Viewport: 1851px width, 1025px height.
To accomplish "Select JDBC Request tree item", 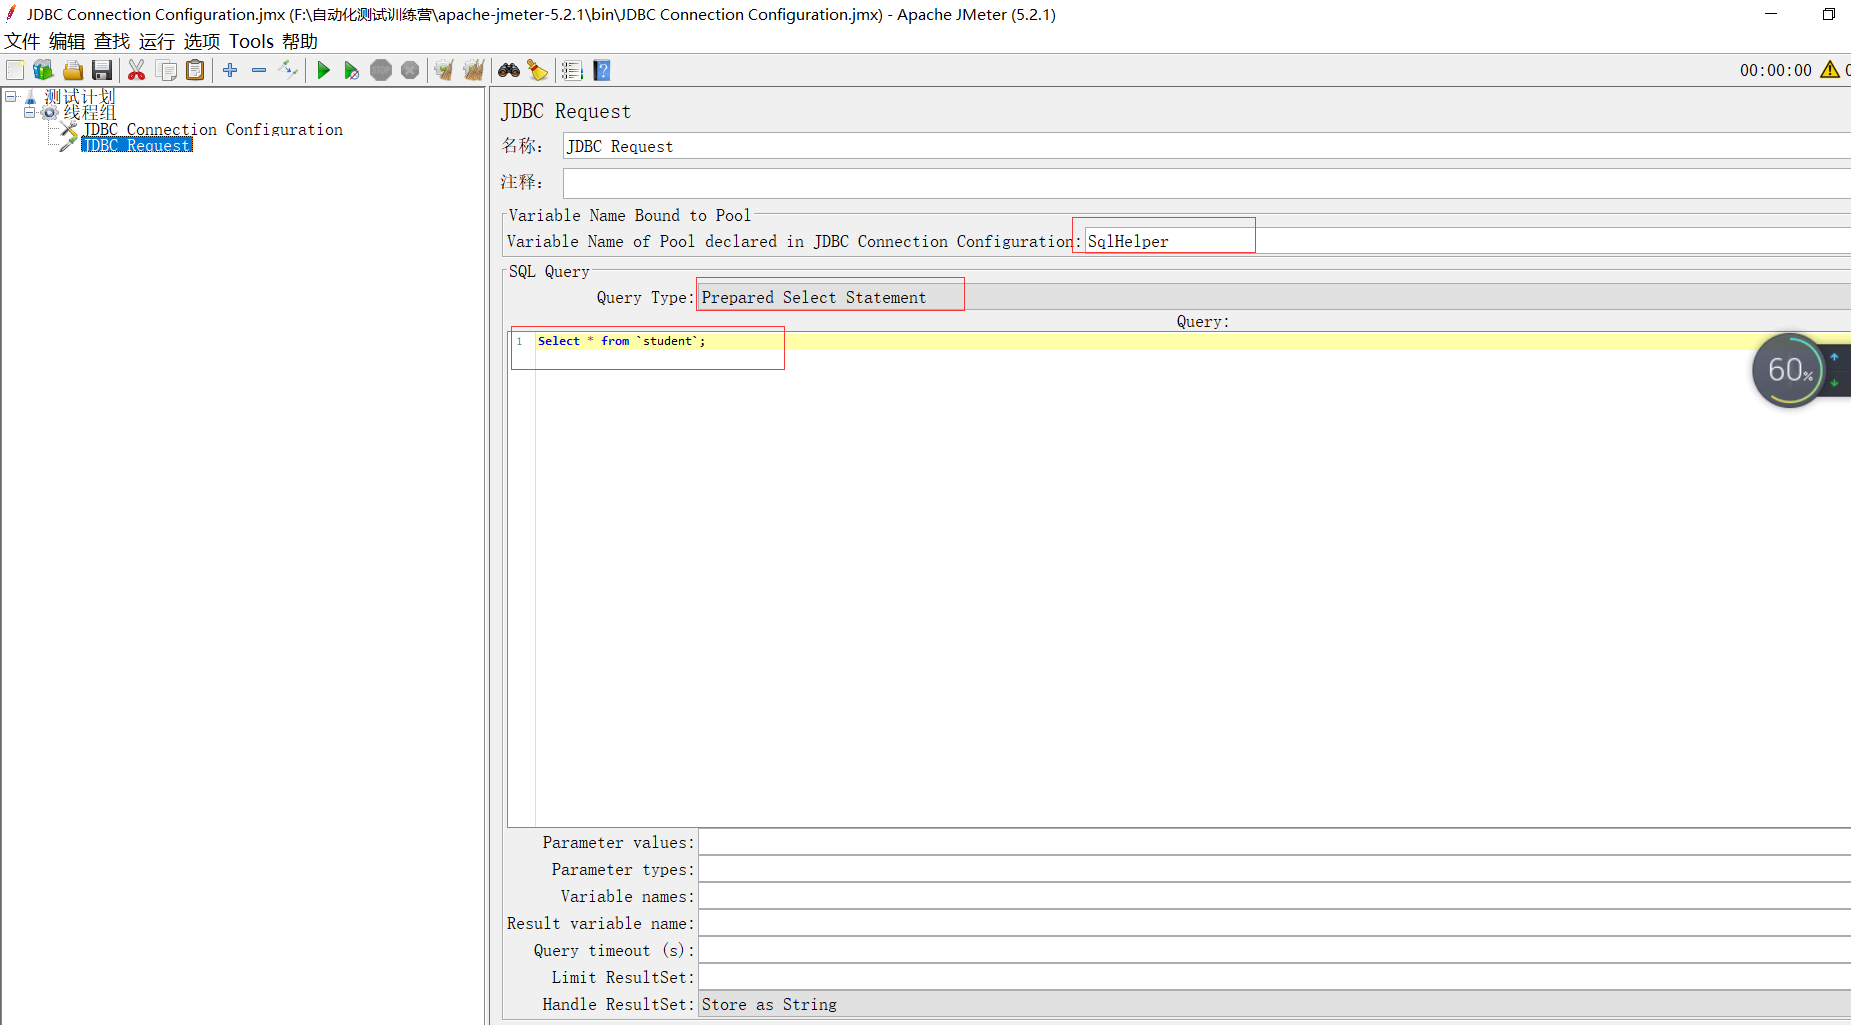I will (137, 145).
